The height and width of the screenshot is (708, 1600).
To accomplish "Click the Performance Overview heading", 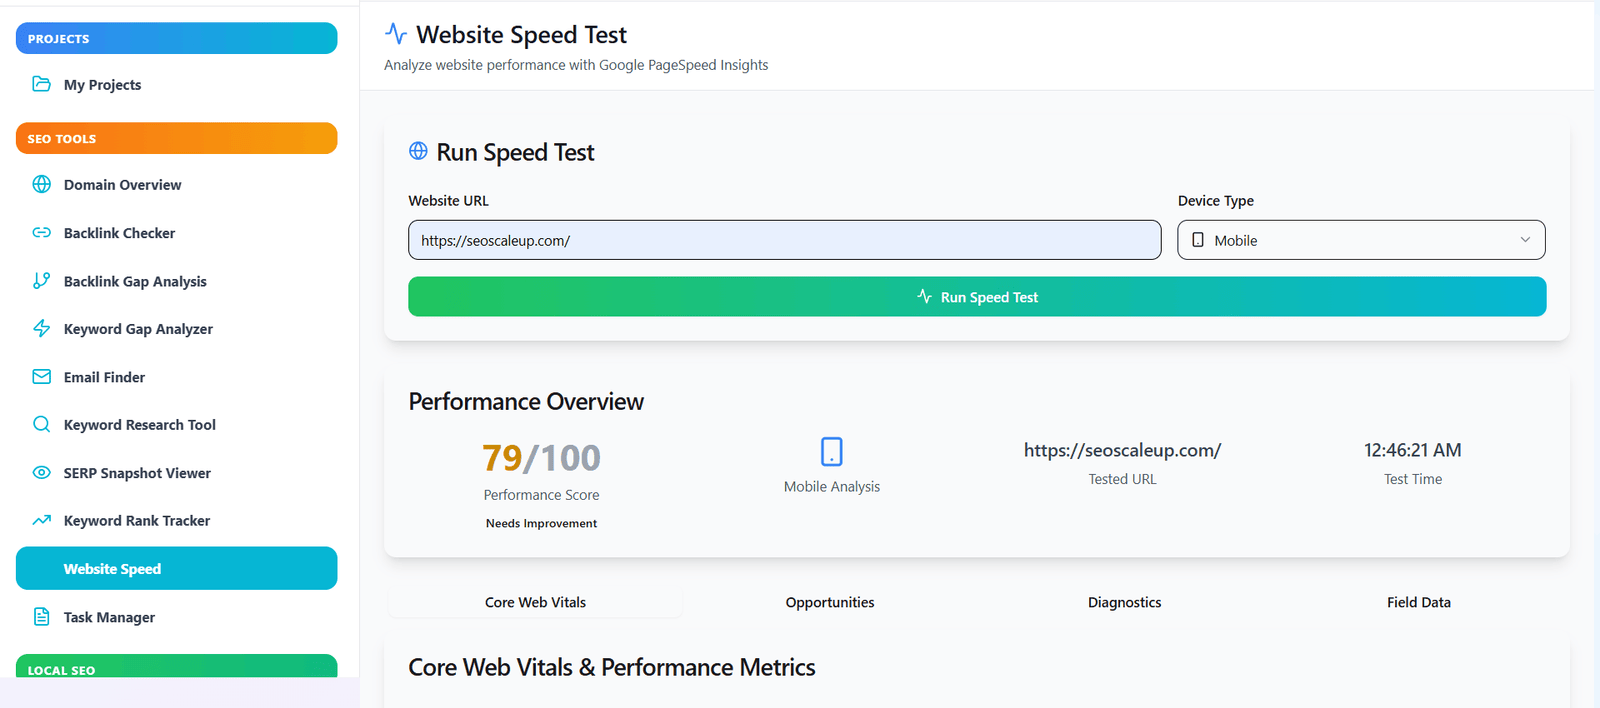I will 526,401.
